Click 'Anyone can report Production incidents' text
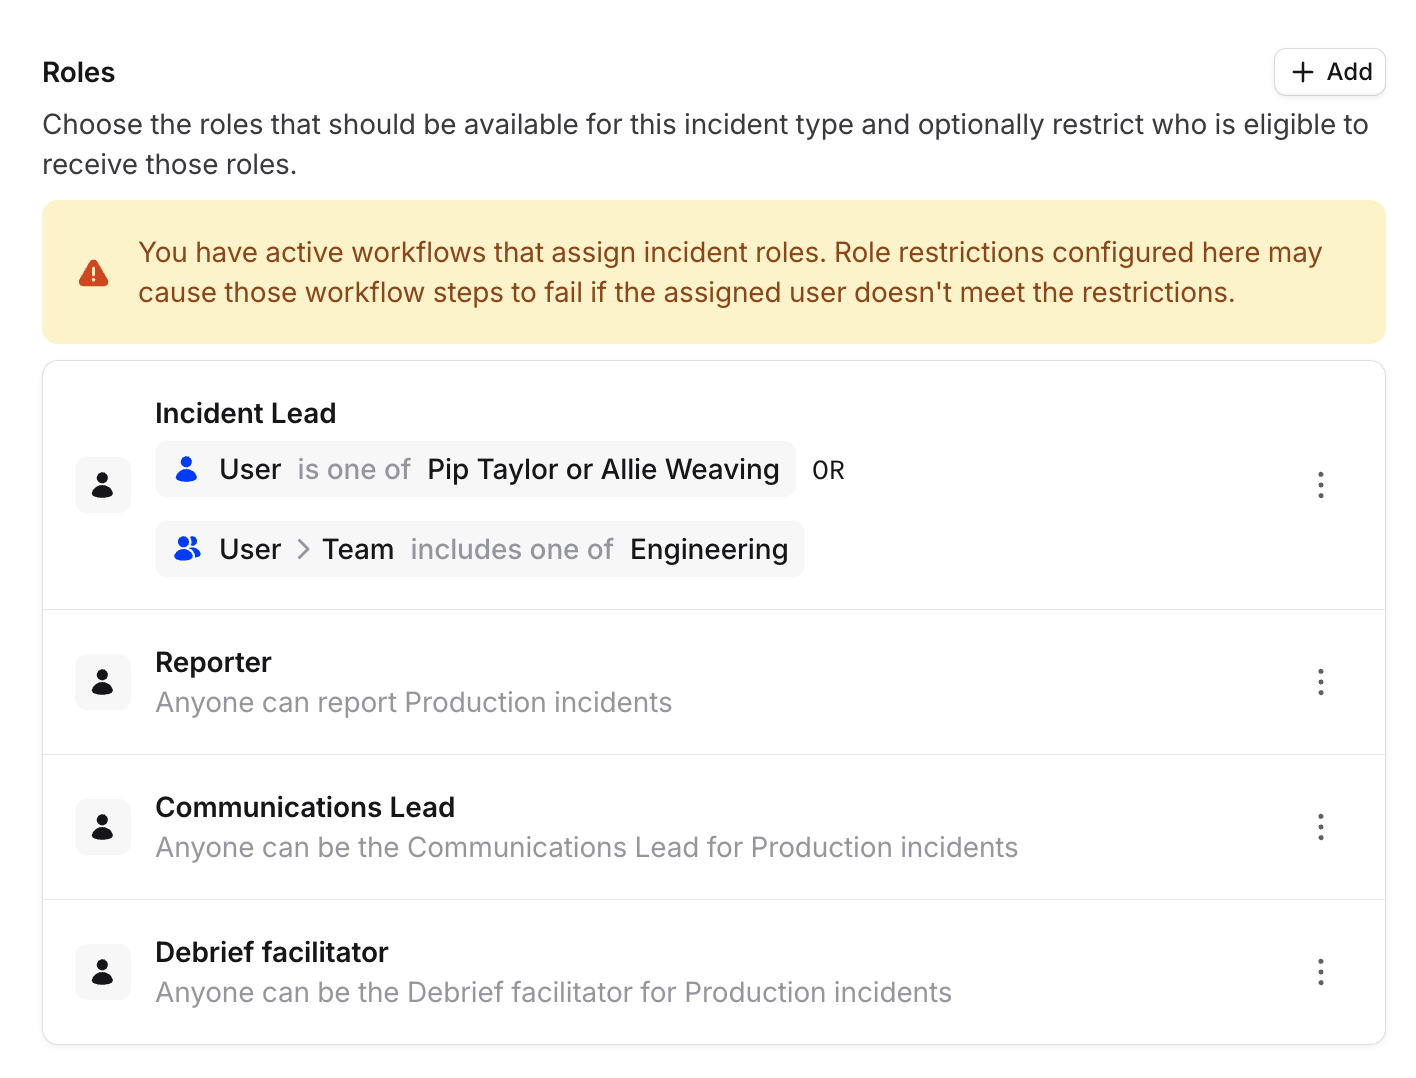This screenshot has height=1078, width=1416. 413,702
